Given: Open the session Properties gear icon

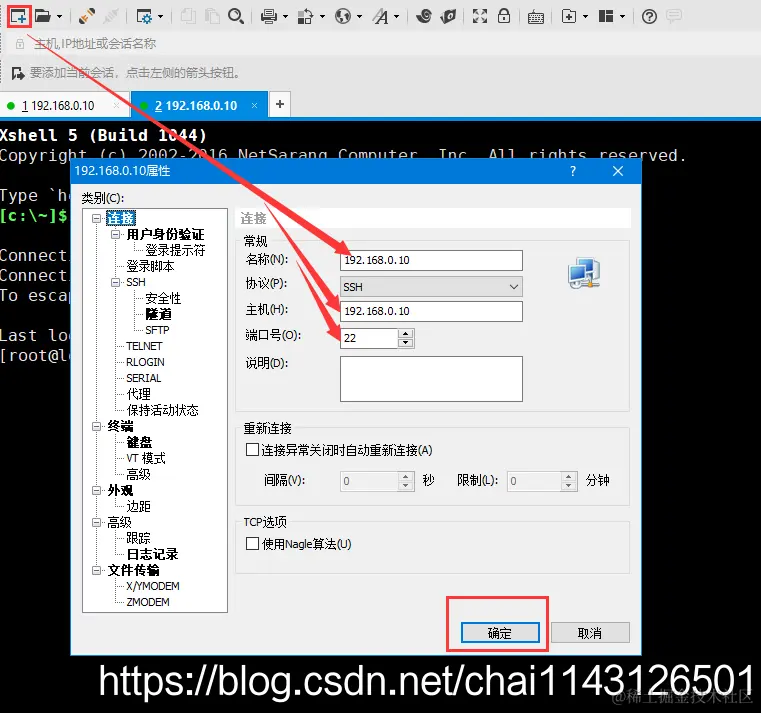Looking at the screenshot, I should tap(144, 17).
